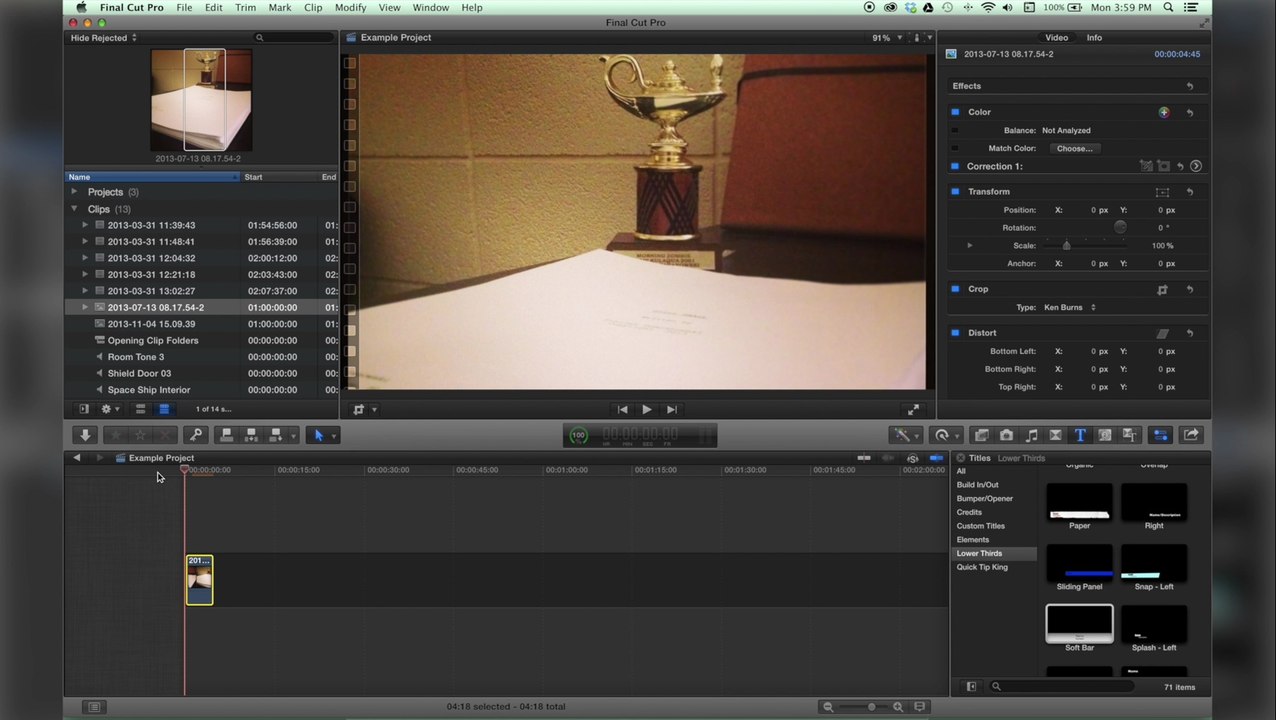Click the Rotation dial control

[x=1120, y=227]
